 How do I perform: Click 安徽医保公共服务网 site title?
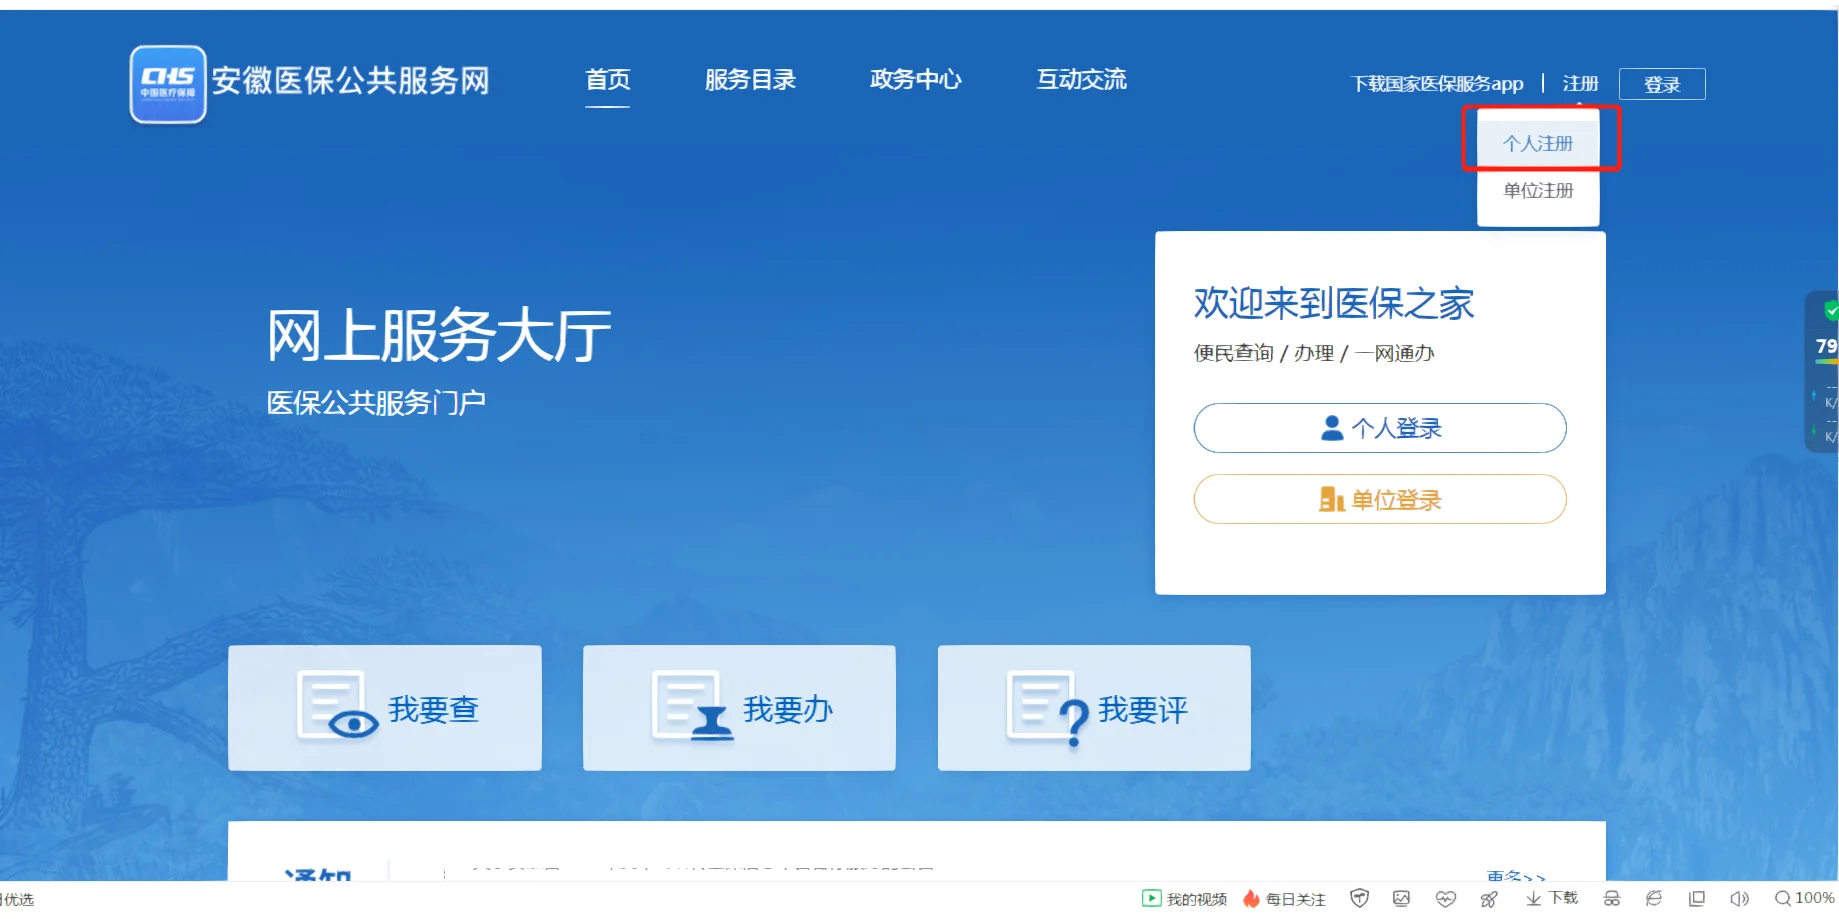pyautogui.click(x=350, y=80)
